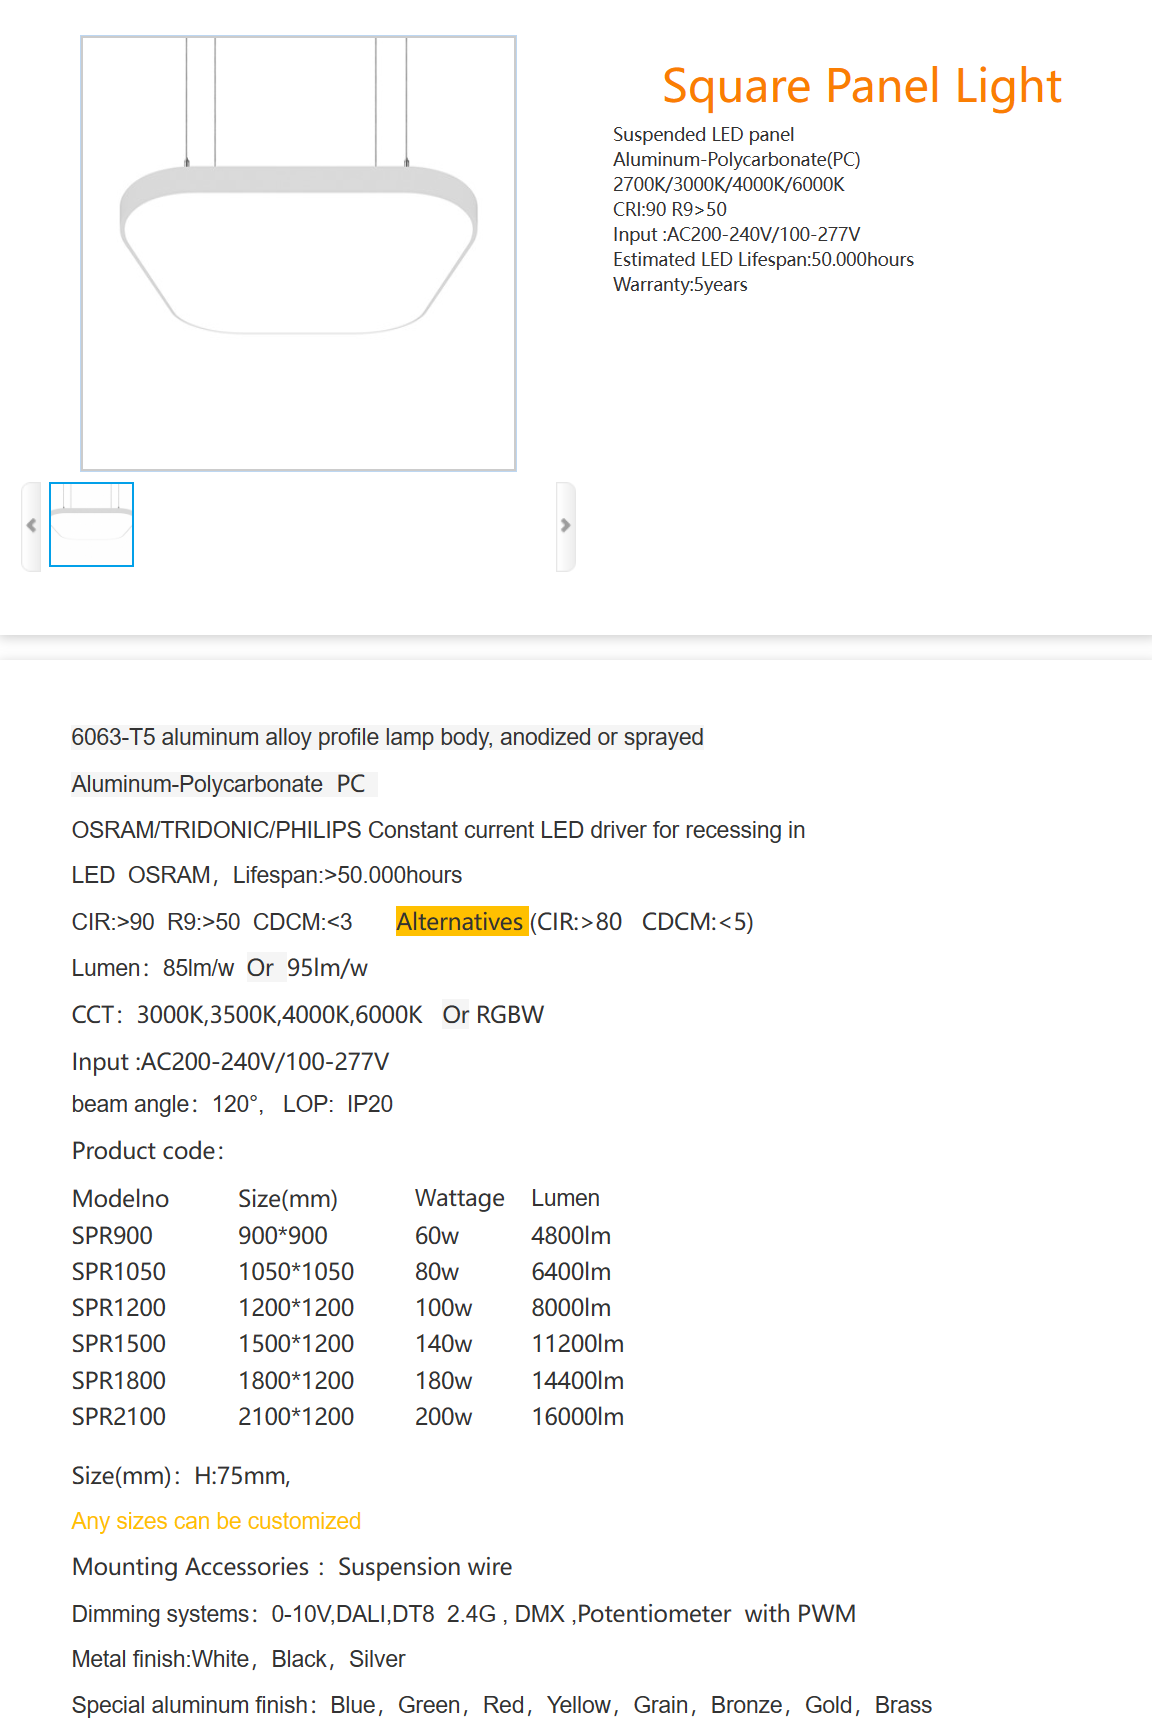Click the highlighted Alternatives label
The height and width of the screenshot is (1733, 1152).
coord(461,921)
